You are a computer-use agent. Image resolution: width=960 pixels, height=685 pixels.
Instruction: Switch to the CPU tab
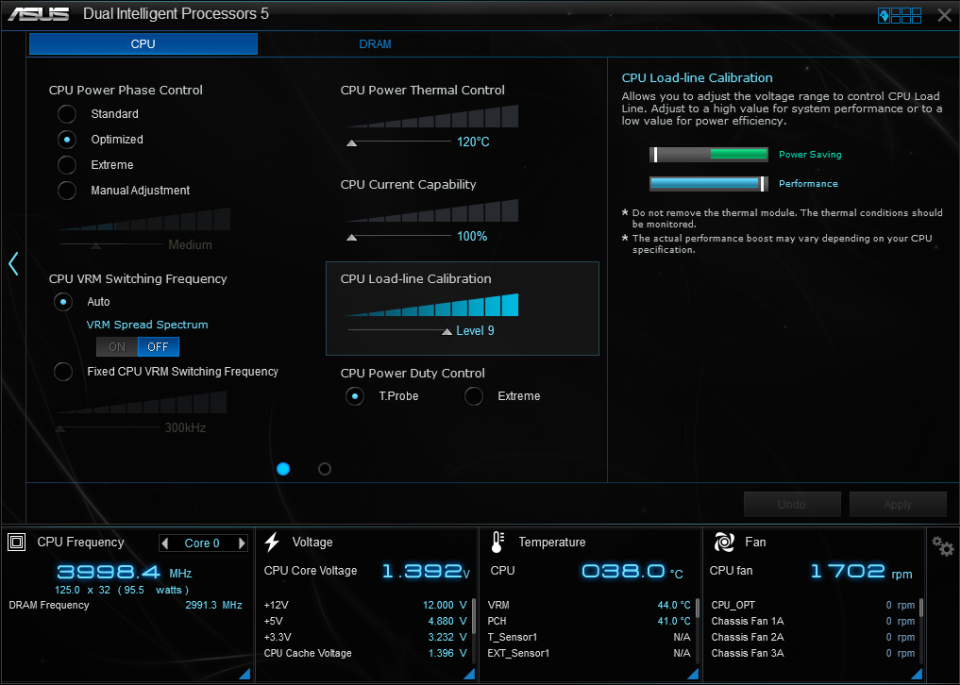[x=143, y=44]
